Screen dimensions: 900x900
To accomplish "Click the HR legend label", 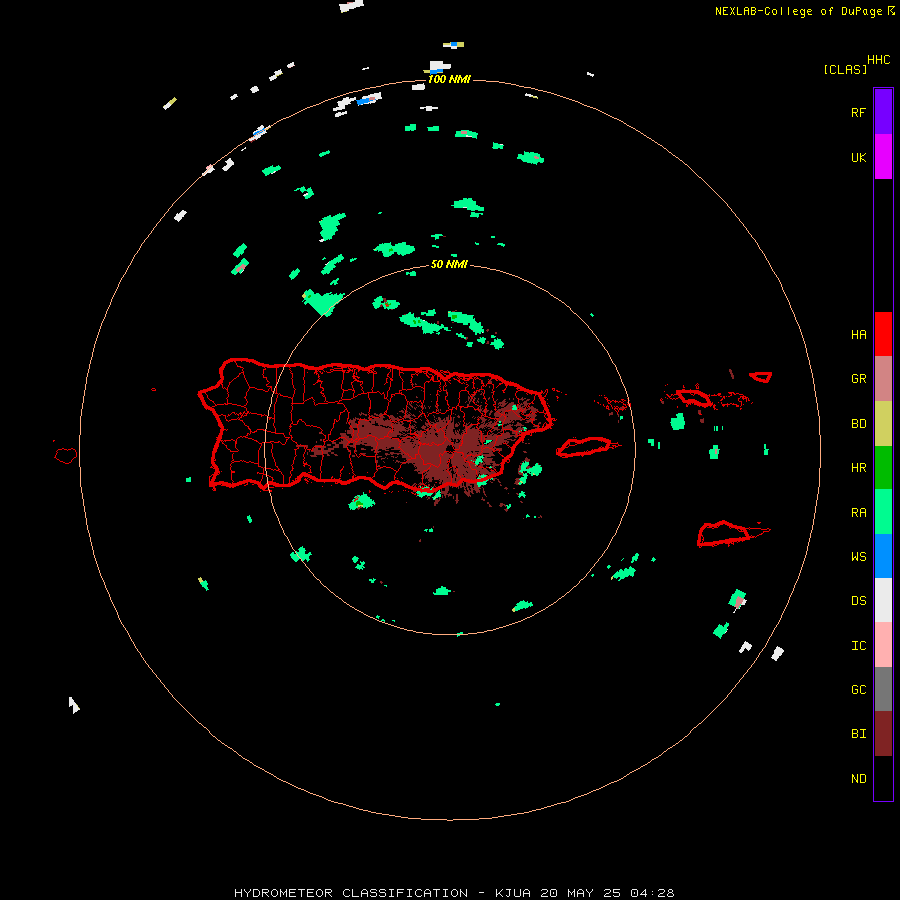I will click(858, 468).
